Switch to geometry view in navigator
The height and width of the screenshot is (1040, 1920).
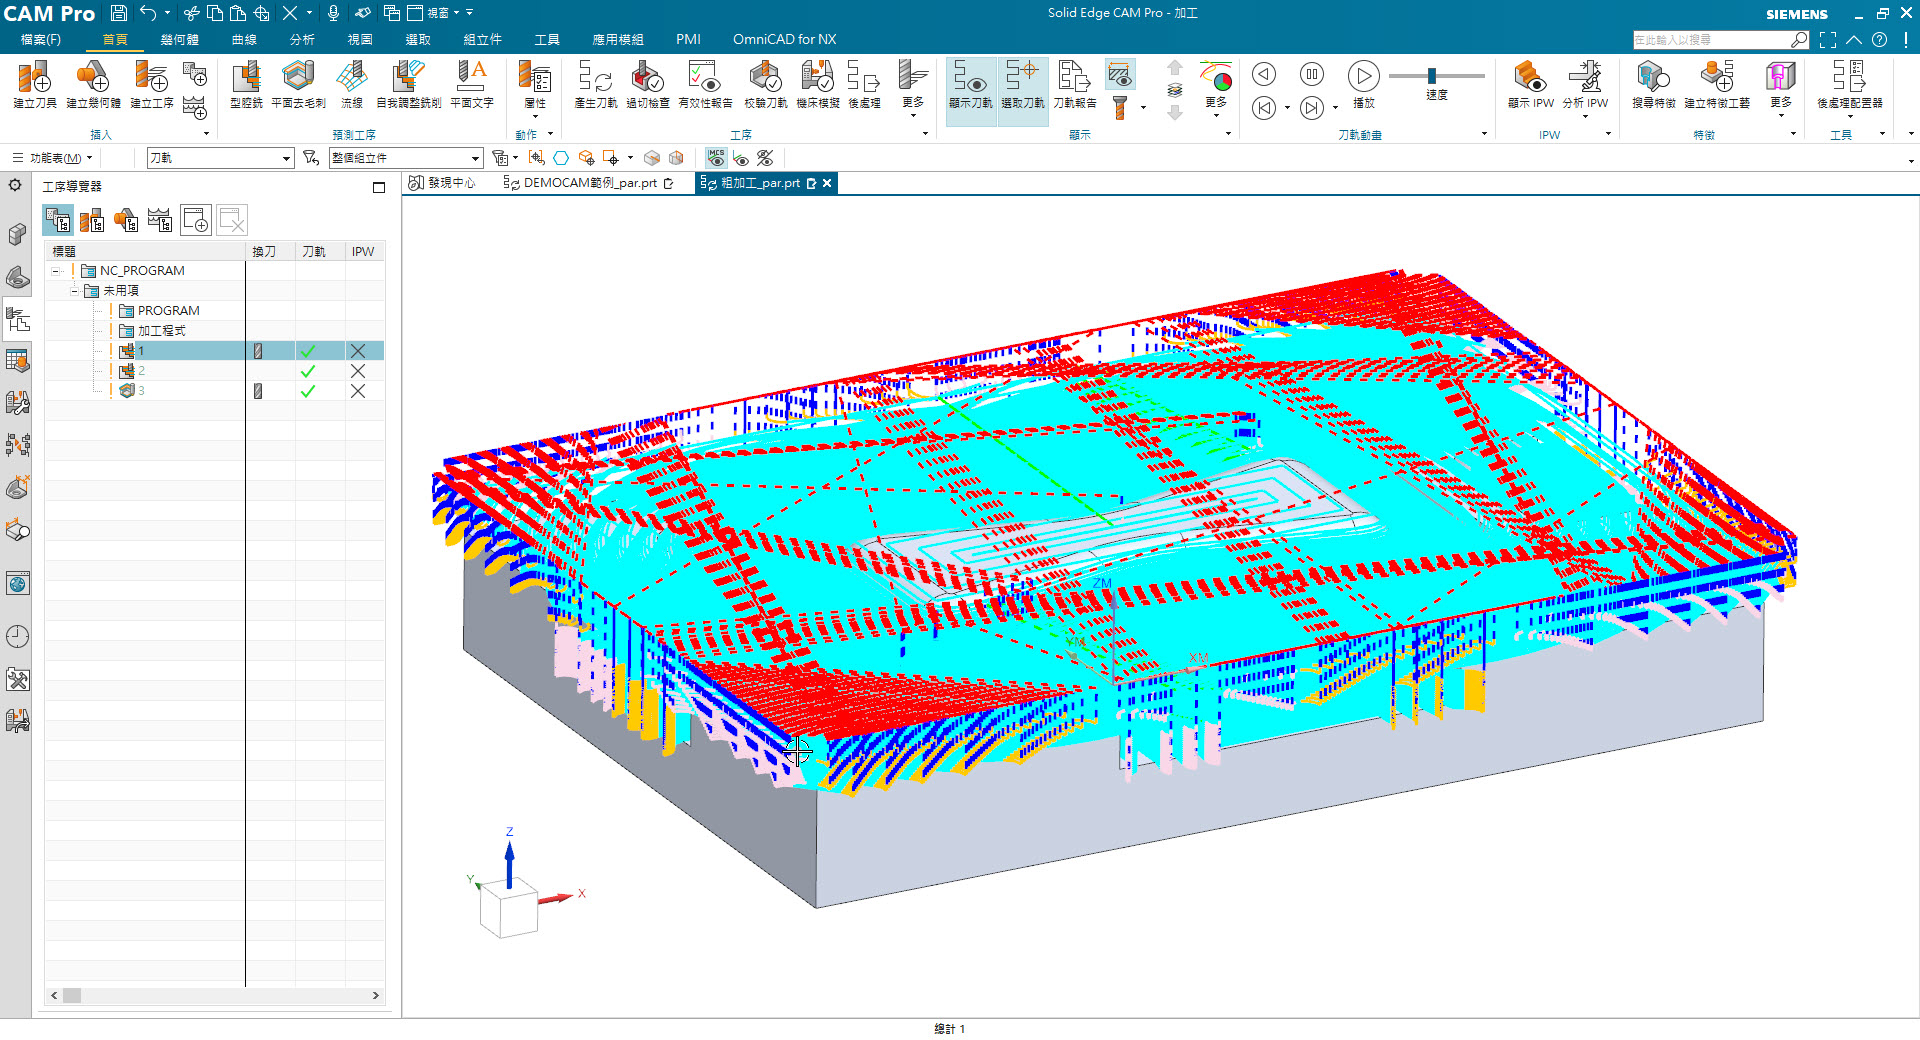[x=126, y=220]
